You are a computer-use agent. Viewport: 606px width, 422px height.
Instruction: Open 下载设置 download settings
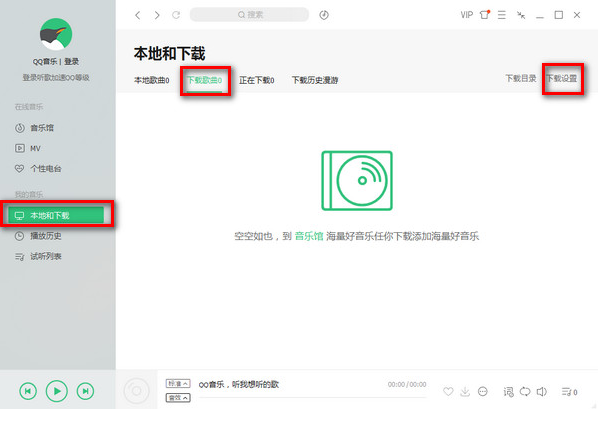pyautogui.click(x=561, y=78)
